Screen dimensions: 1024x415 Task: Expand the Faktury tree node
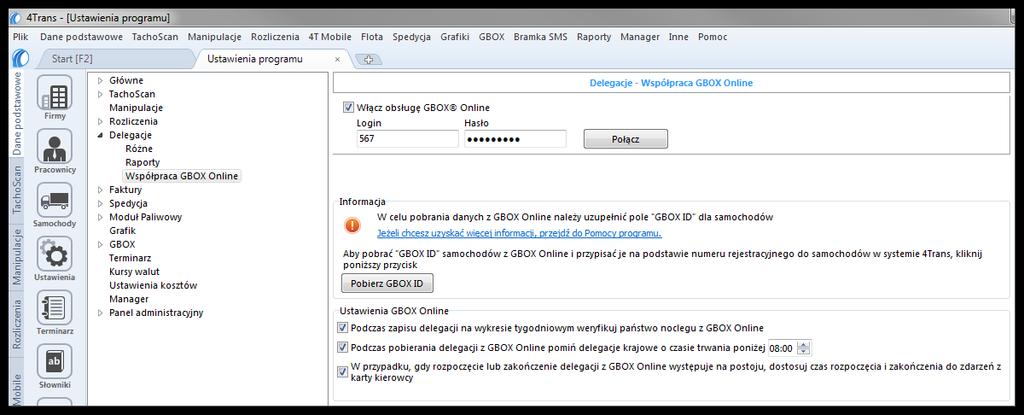click(100, 190)
